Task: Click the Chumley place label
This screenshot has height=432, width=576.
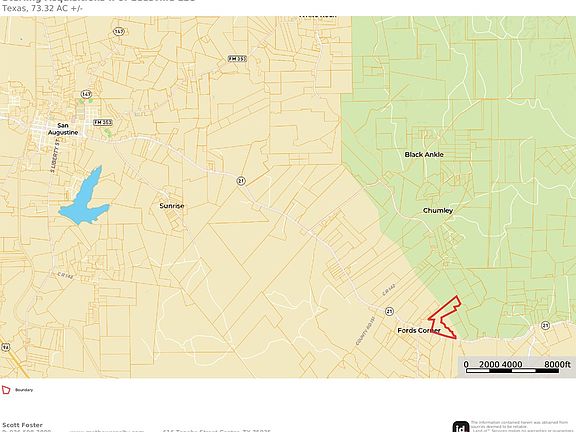Action: tap(438, 210)
